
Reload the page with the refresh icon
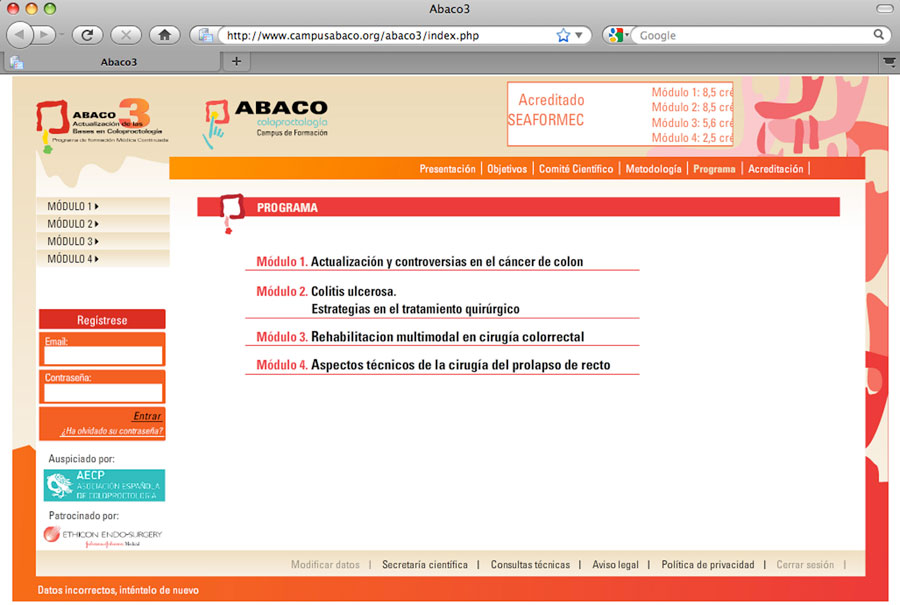click(87, 35)
